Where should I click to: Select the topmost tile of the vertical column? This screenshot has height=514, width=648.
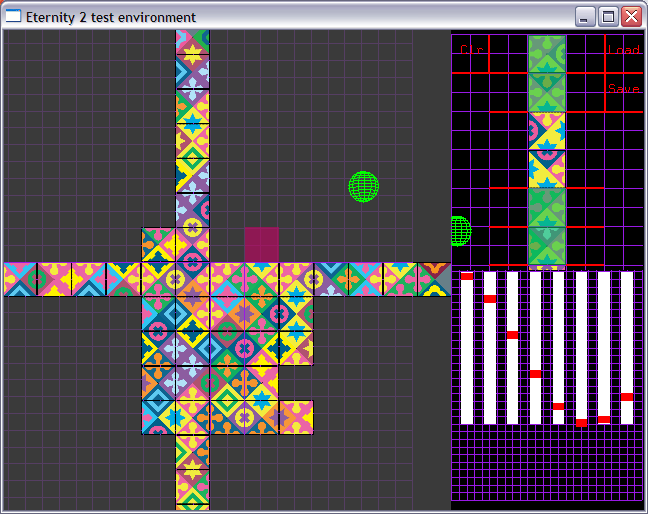(x=193, y=42)
